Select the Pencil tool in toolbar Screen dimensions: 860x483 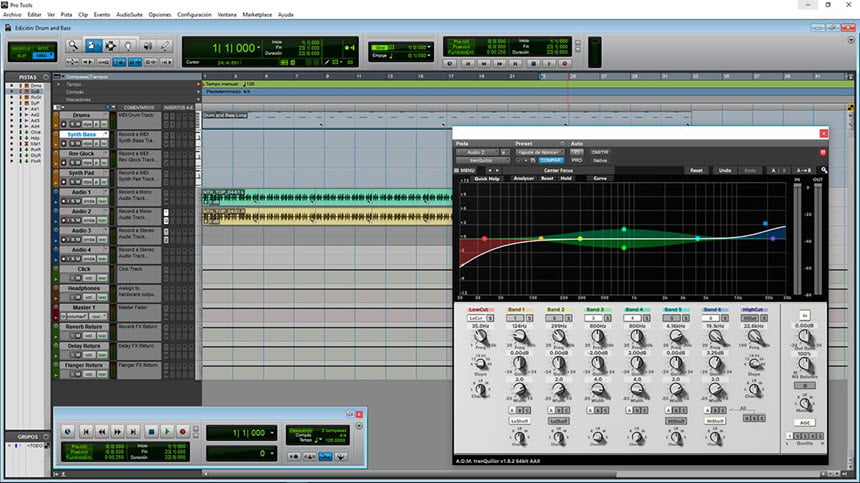(165, 46)
